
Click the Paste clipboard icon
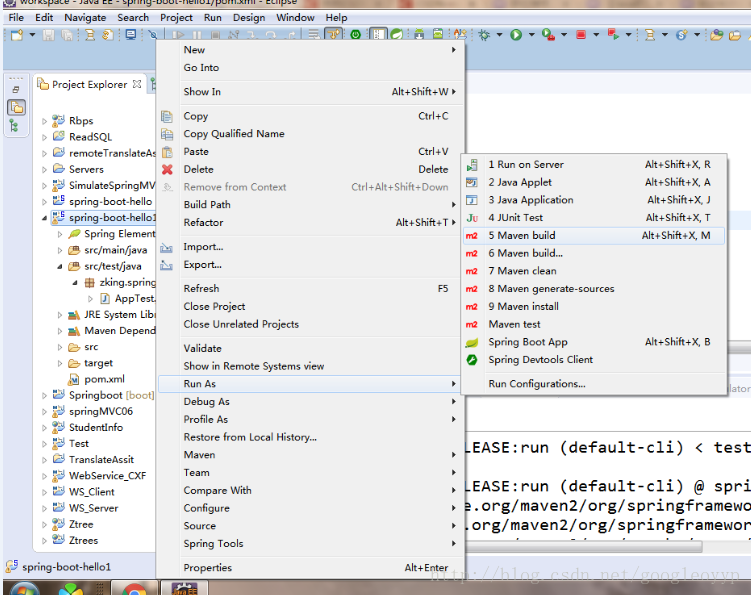[x=167, y=152]
